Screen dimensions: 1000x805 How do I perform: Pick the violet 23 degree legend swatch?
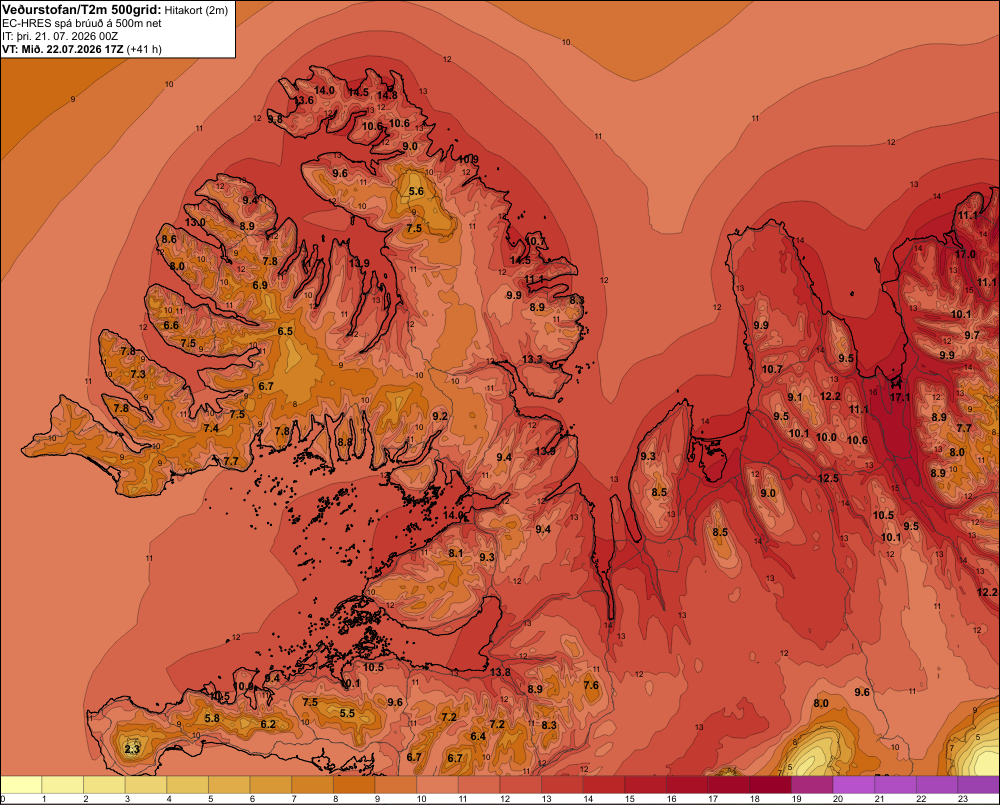pyautogui.click(x=979, y=785)
